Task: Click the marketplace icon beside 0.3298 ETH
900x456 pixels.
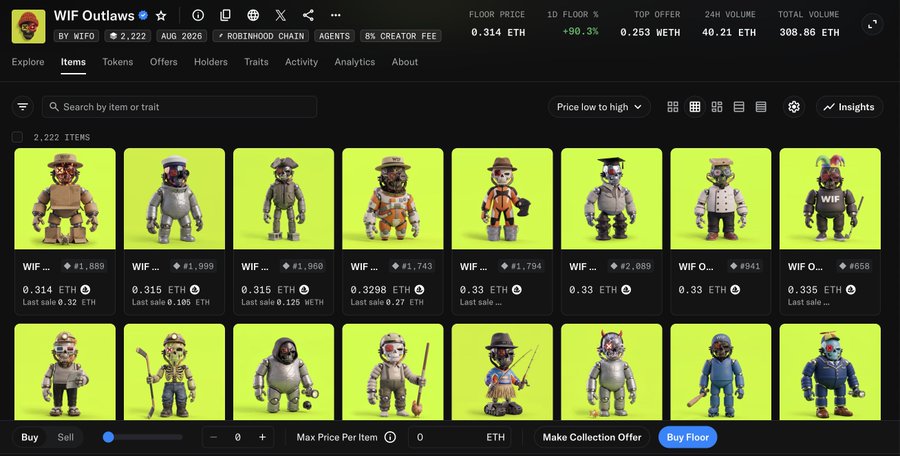Action: [x=419, y=289]
